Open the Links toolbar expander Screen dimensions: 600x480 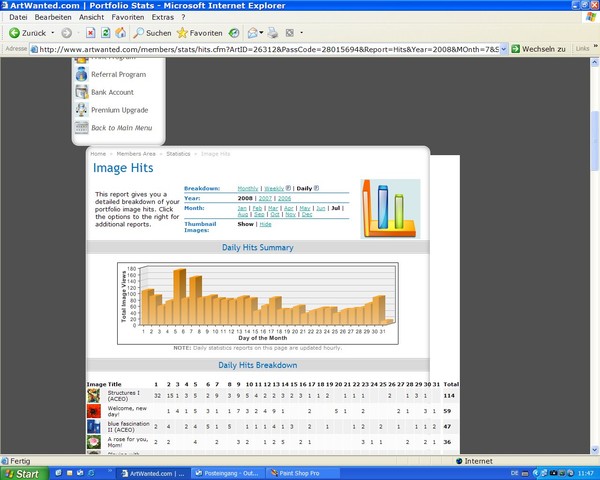pyautogui.click(x=595, y=46)
